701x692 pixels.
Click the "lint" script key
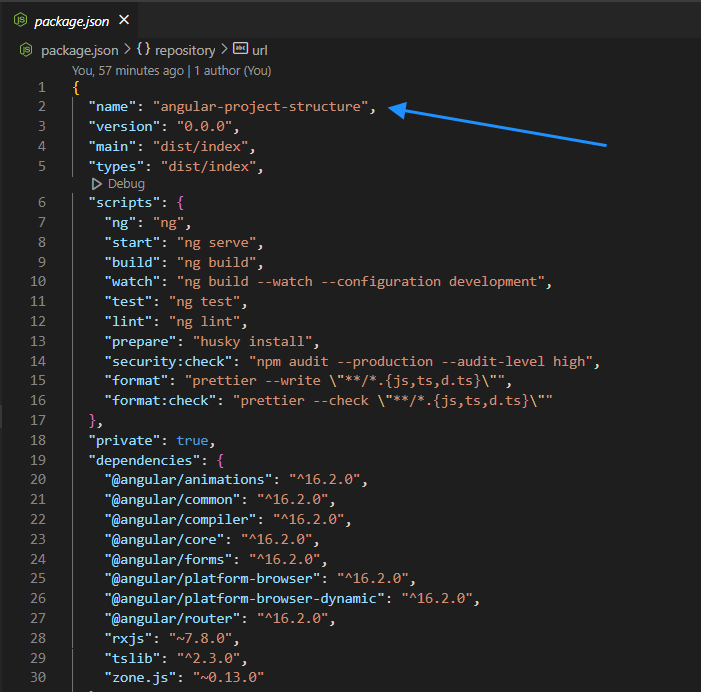click(128, 322)
